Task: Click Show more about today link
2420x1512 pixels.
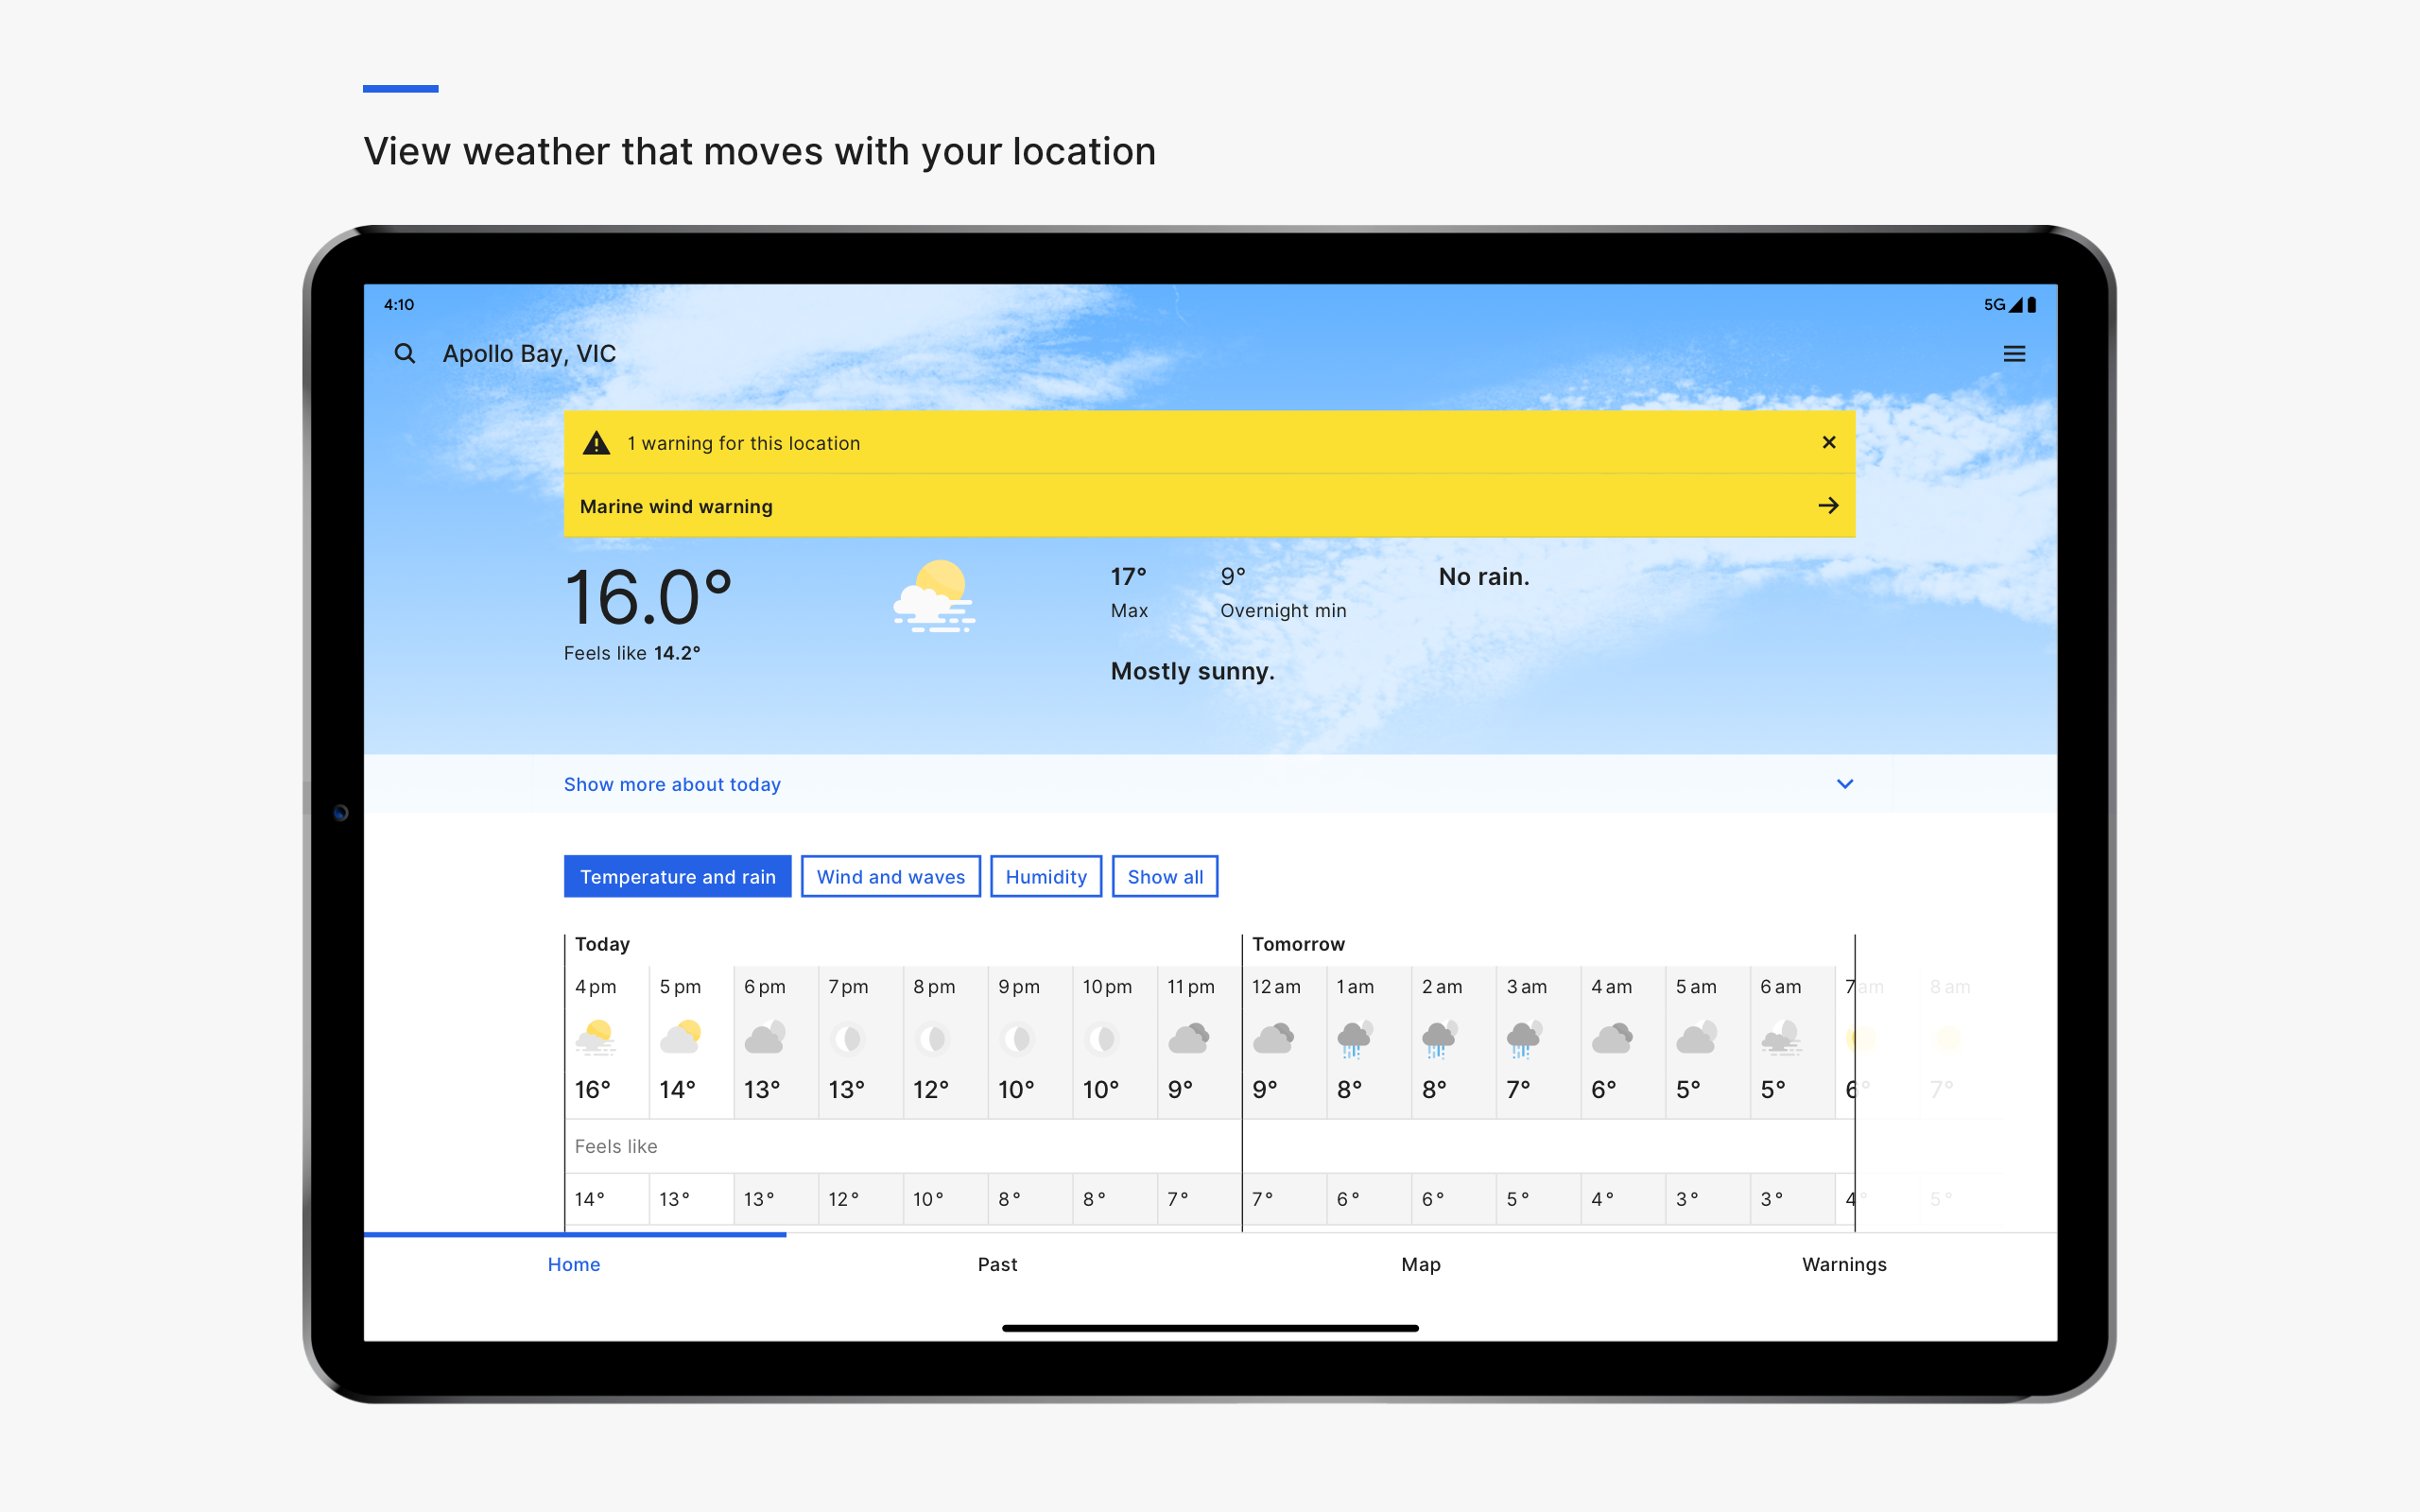Action: point(672,785)
